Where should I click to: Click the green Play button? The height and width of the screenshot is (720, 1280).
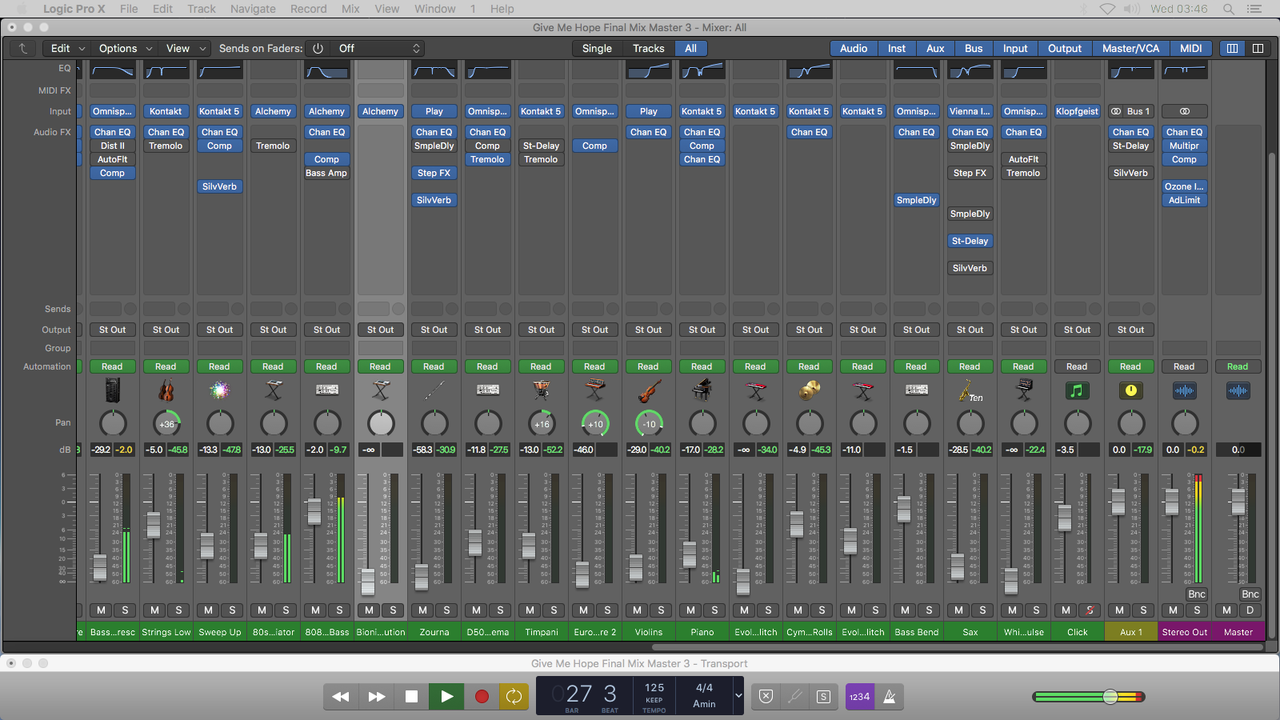[446, 696]
